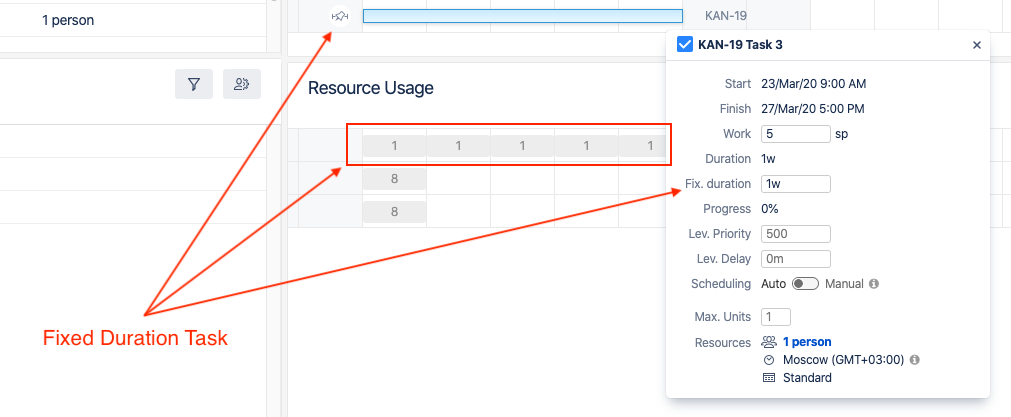Click the Max. Units field
The height and width of the screenshot is (417, 1011).
pos(775,317)
